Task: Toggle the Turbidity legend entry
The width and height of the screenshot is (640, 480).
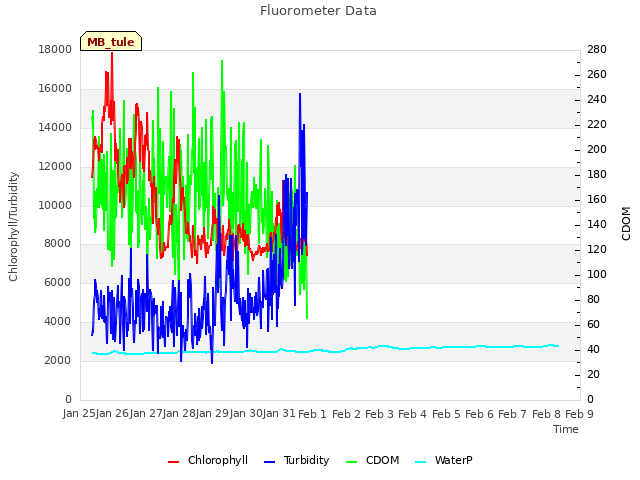Action: tap(297, 460)
